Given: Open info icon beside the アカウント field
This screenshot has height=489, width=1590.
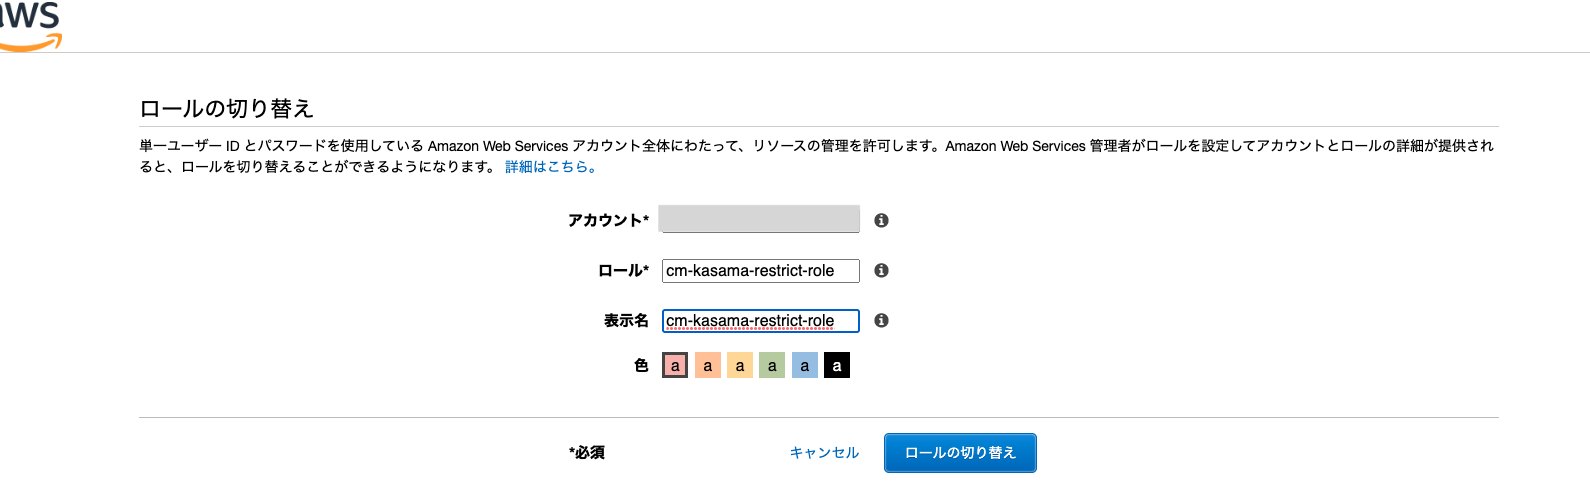Looking at the screenshot, I should pyautogui.click(x=881, y=220).
